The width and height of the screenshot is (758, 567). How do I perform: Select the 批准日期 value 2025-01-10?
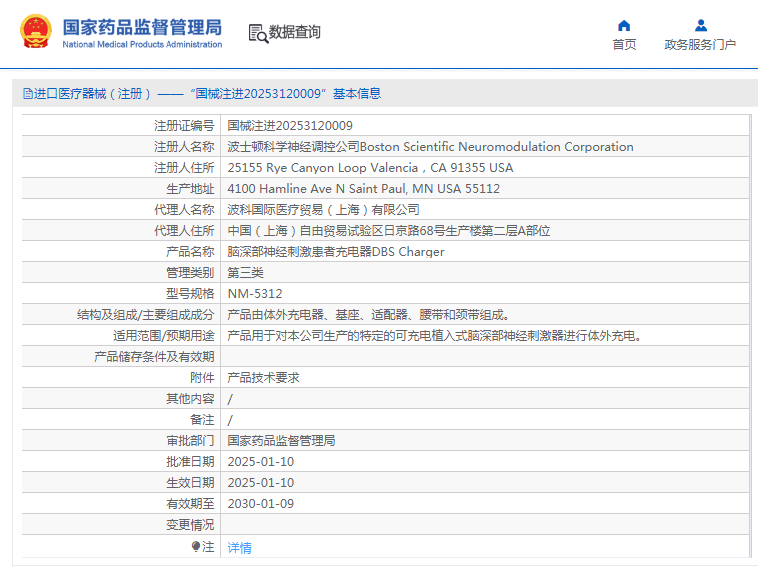[x=261, y=462]
